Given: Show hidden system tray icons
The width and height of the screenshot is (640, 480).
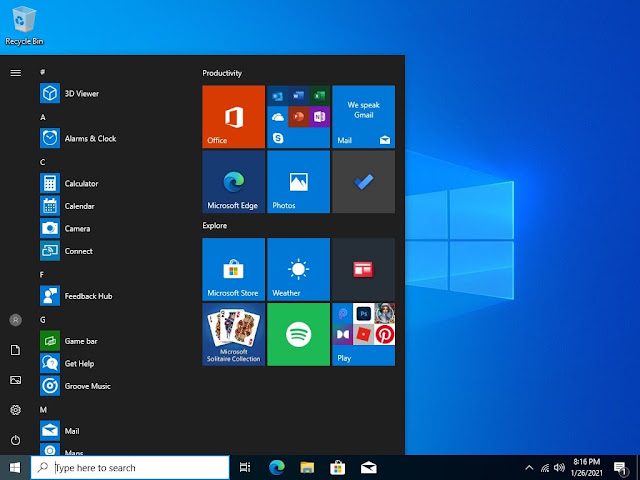Looking at the screenshot, I should (529, 468).
